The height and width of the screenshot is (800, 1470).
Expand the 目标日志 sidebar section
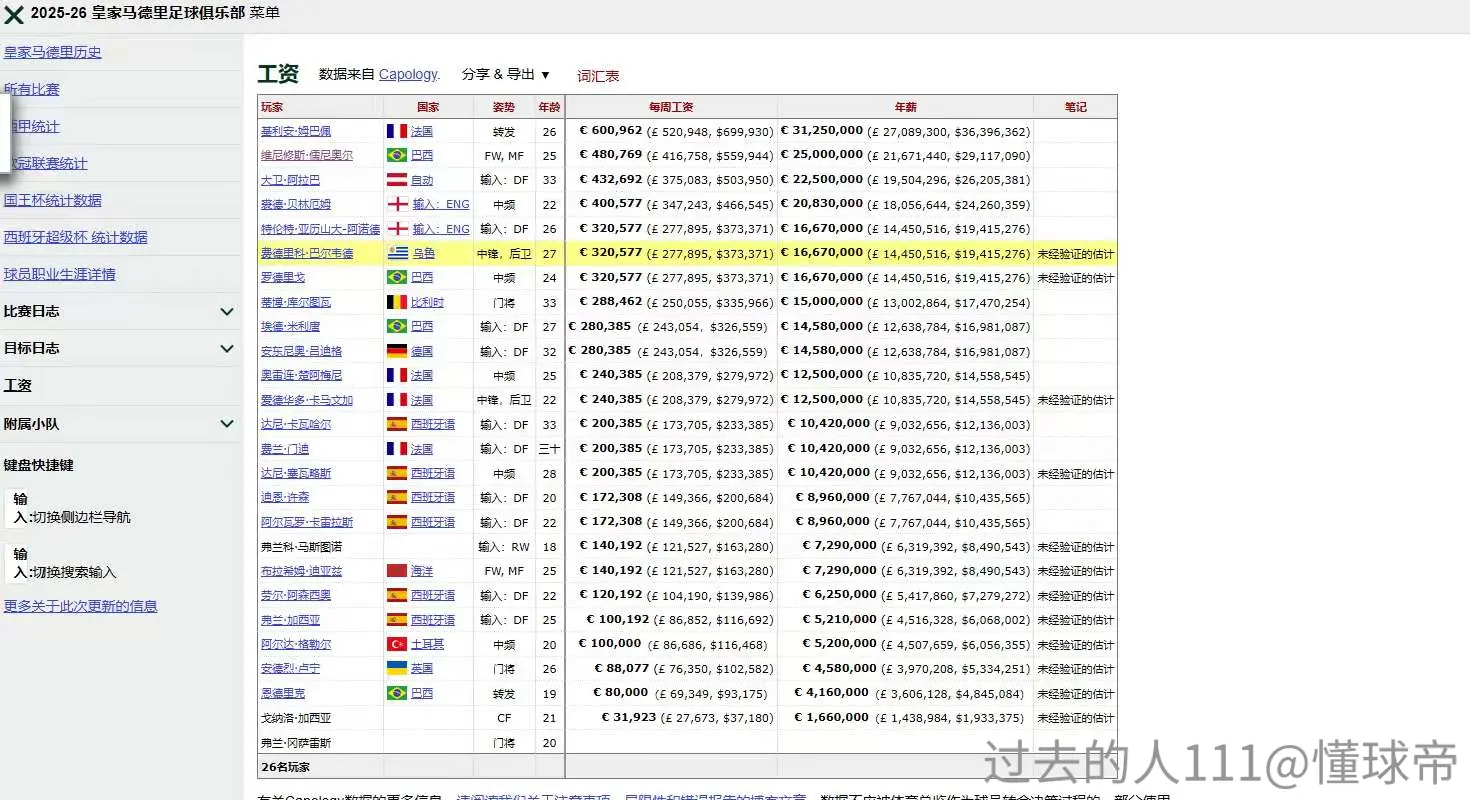(226, 348)
